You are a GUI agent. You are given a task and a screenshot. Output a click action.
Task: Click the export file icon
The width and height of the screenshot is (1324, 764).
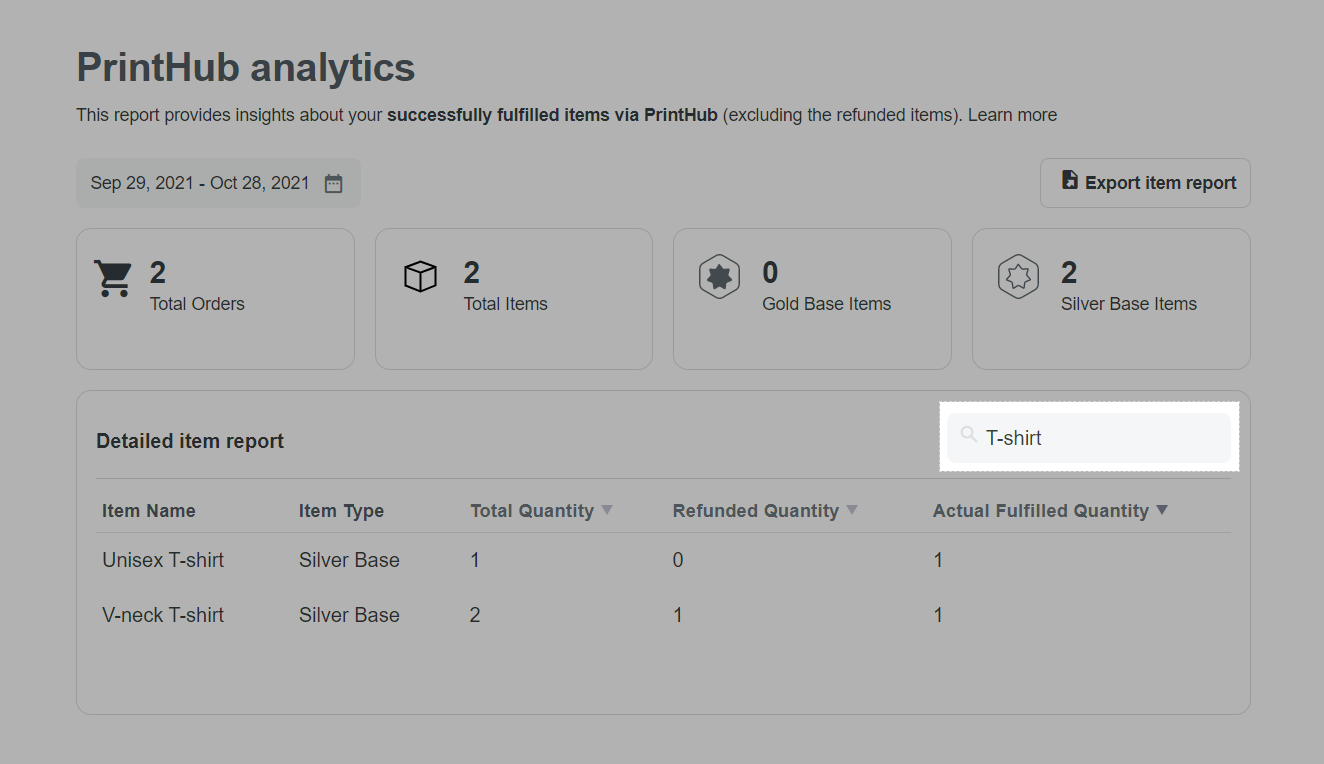[x=1069, y=181]
